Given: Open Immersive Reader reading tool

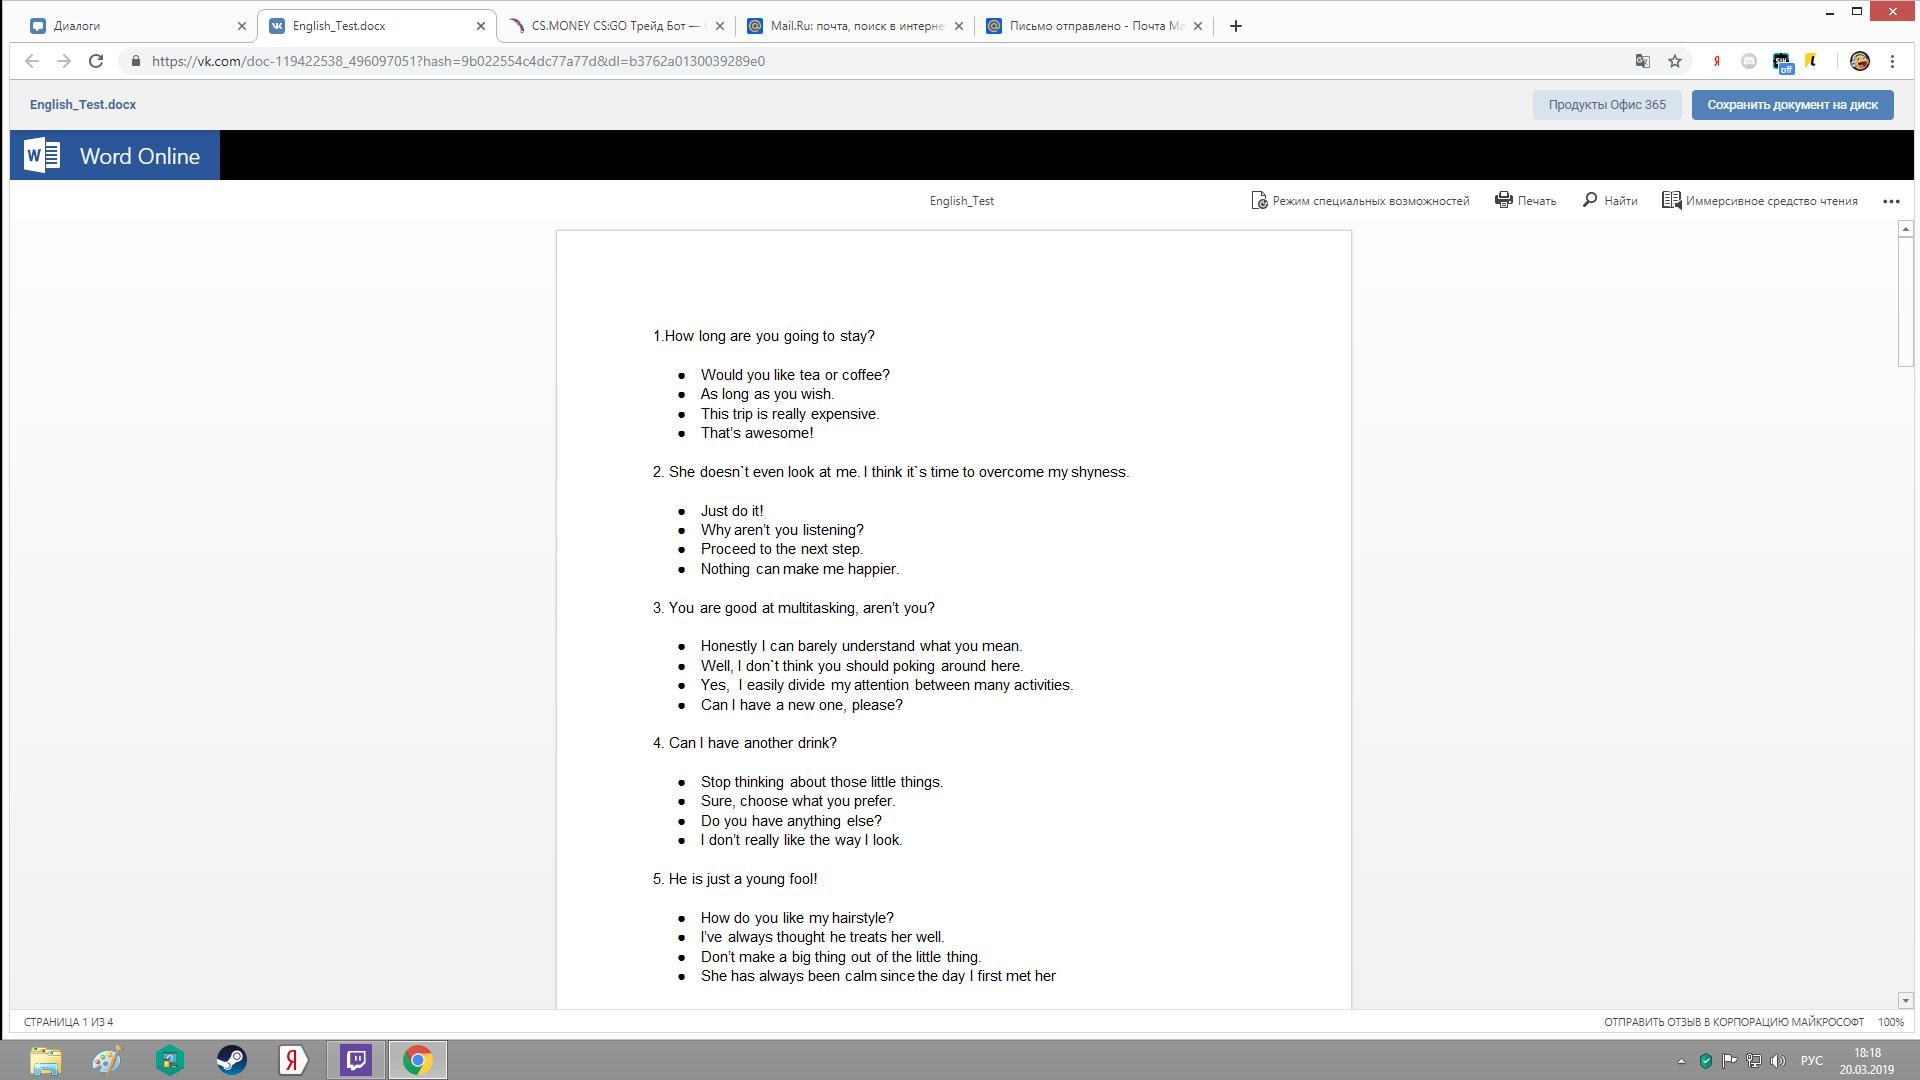Looking at the screenshot, I should tap(1760, 201).
